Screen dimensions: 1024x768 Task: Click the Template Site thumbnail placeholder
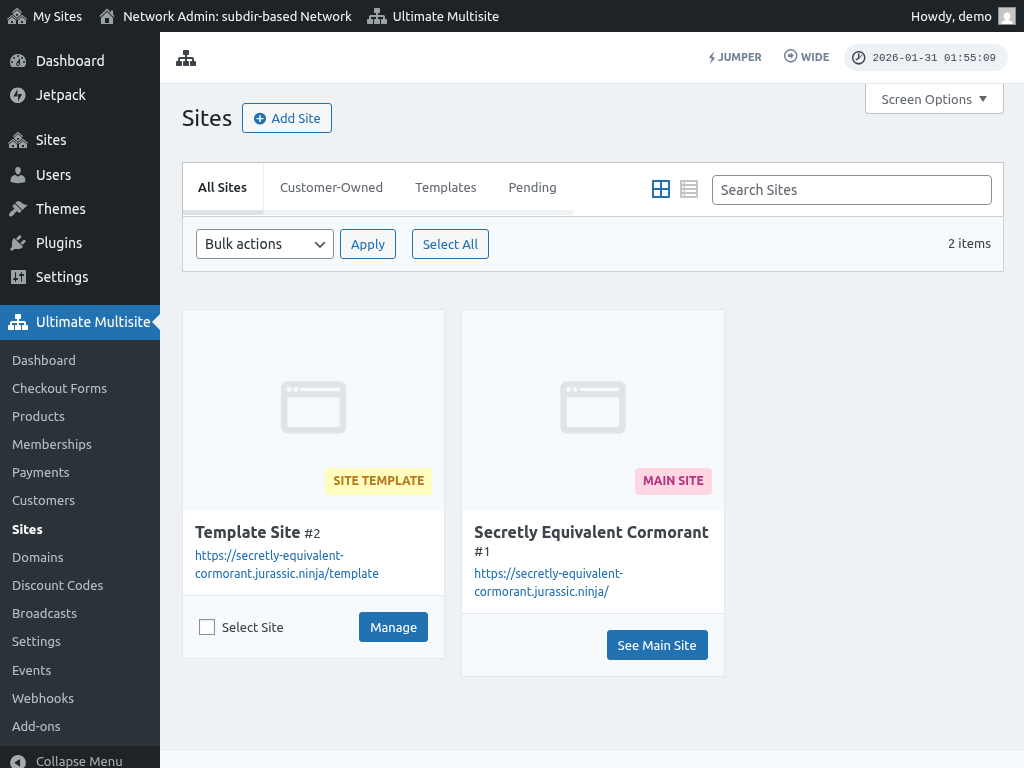[x=313, y=408]
